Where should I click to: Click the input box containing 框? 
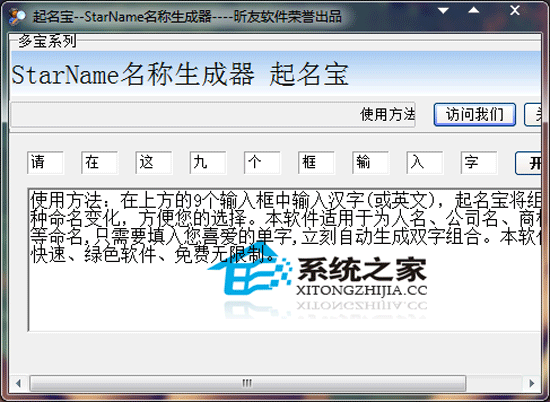[316, 162]
